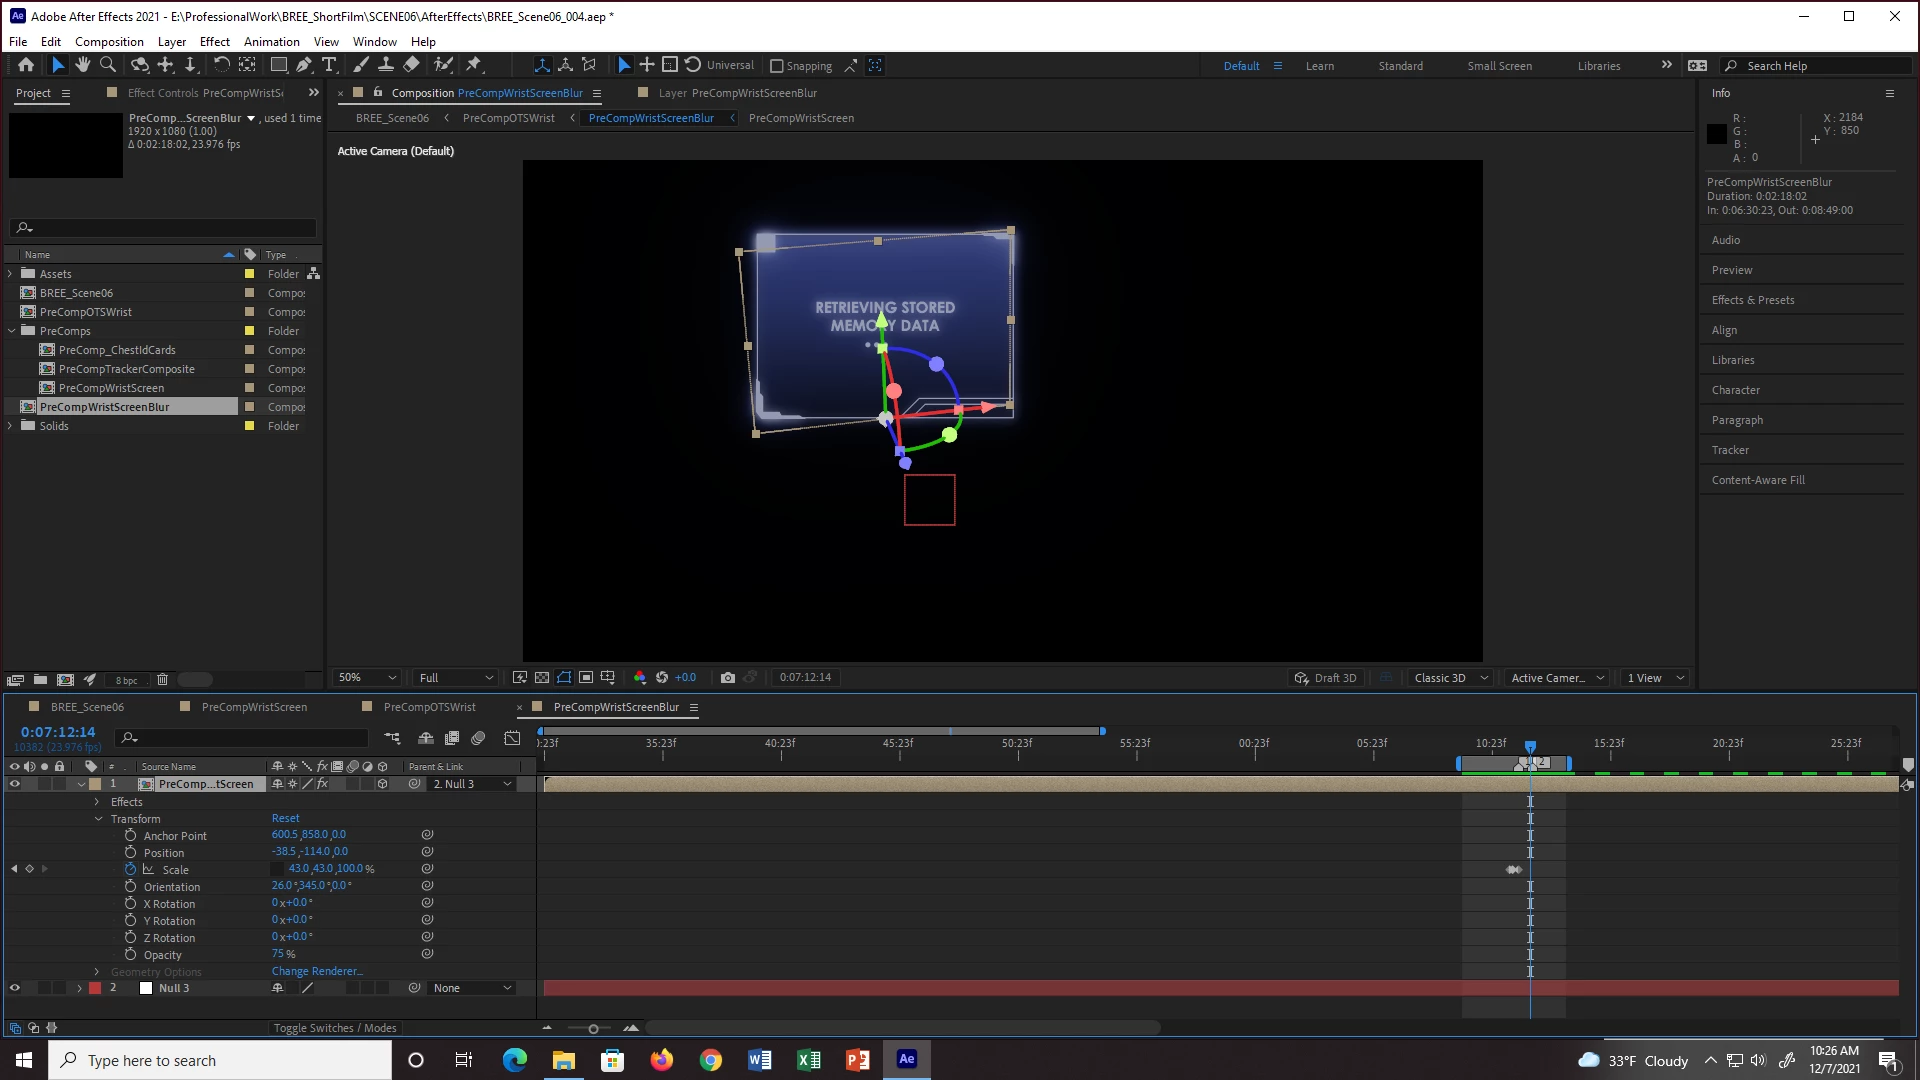1920x1080 pixels.
Task: Select the Pen tool
Action: point(304,65)
